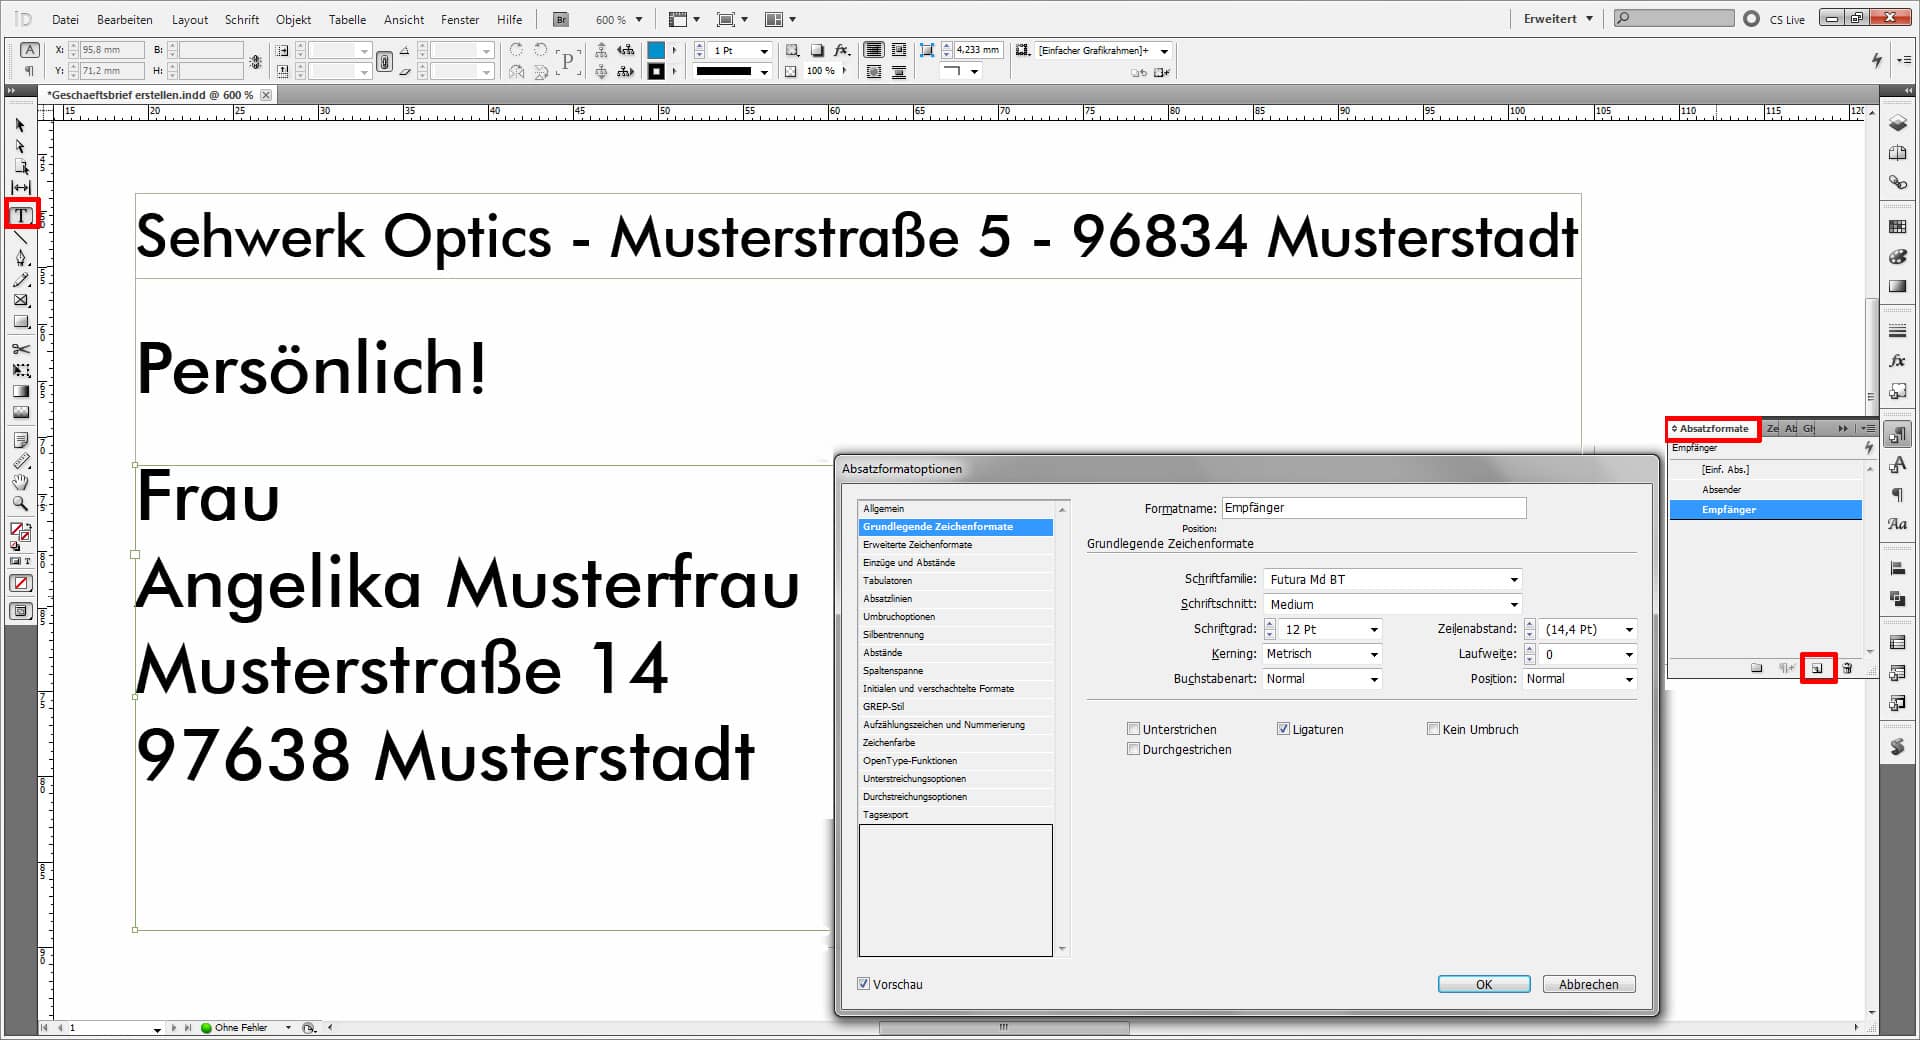Delete style with trash icon in Absatzformate

tap(1847, 668)
